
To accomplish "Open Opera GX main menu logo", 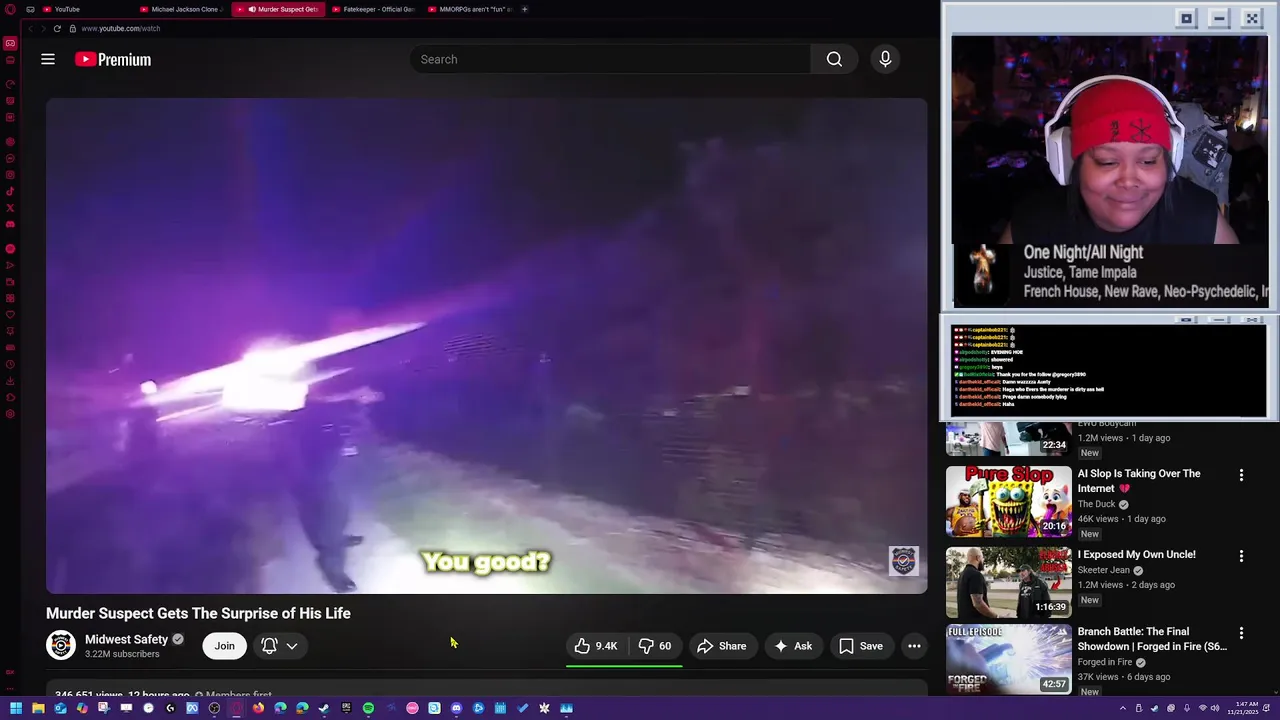I will pyautogui.click(x=10, y=9).
